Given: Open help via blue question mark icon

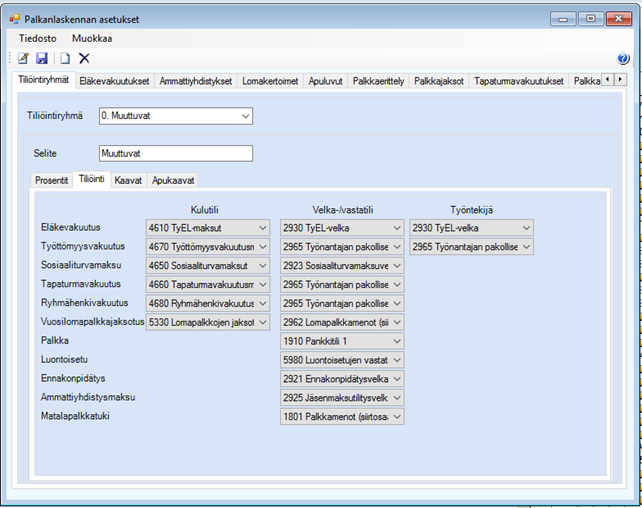Looking at the screenshot, I should point(623,59).
